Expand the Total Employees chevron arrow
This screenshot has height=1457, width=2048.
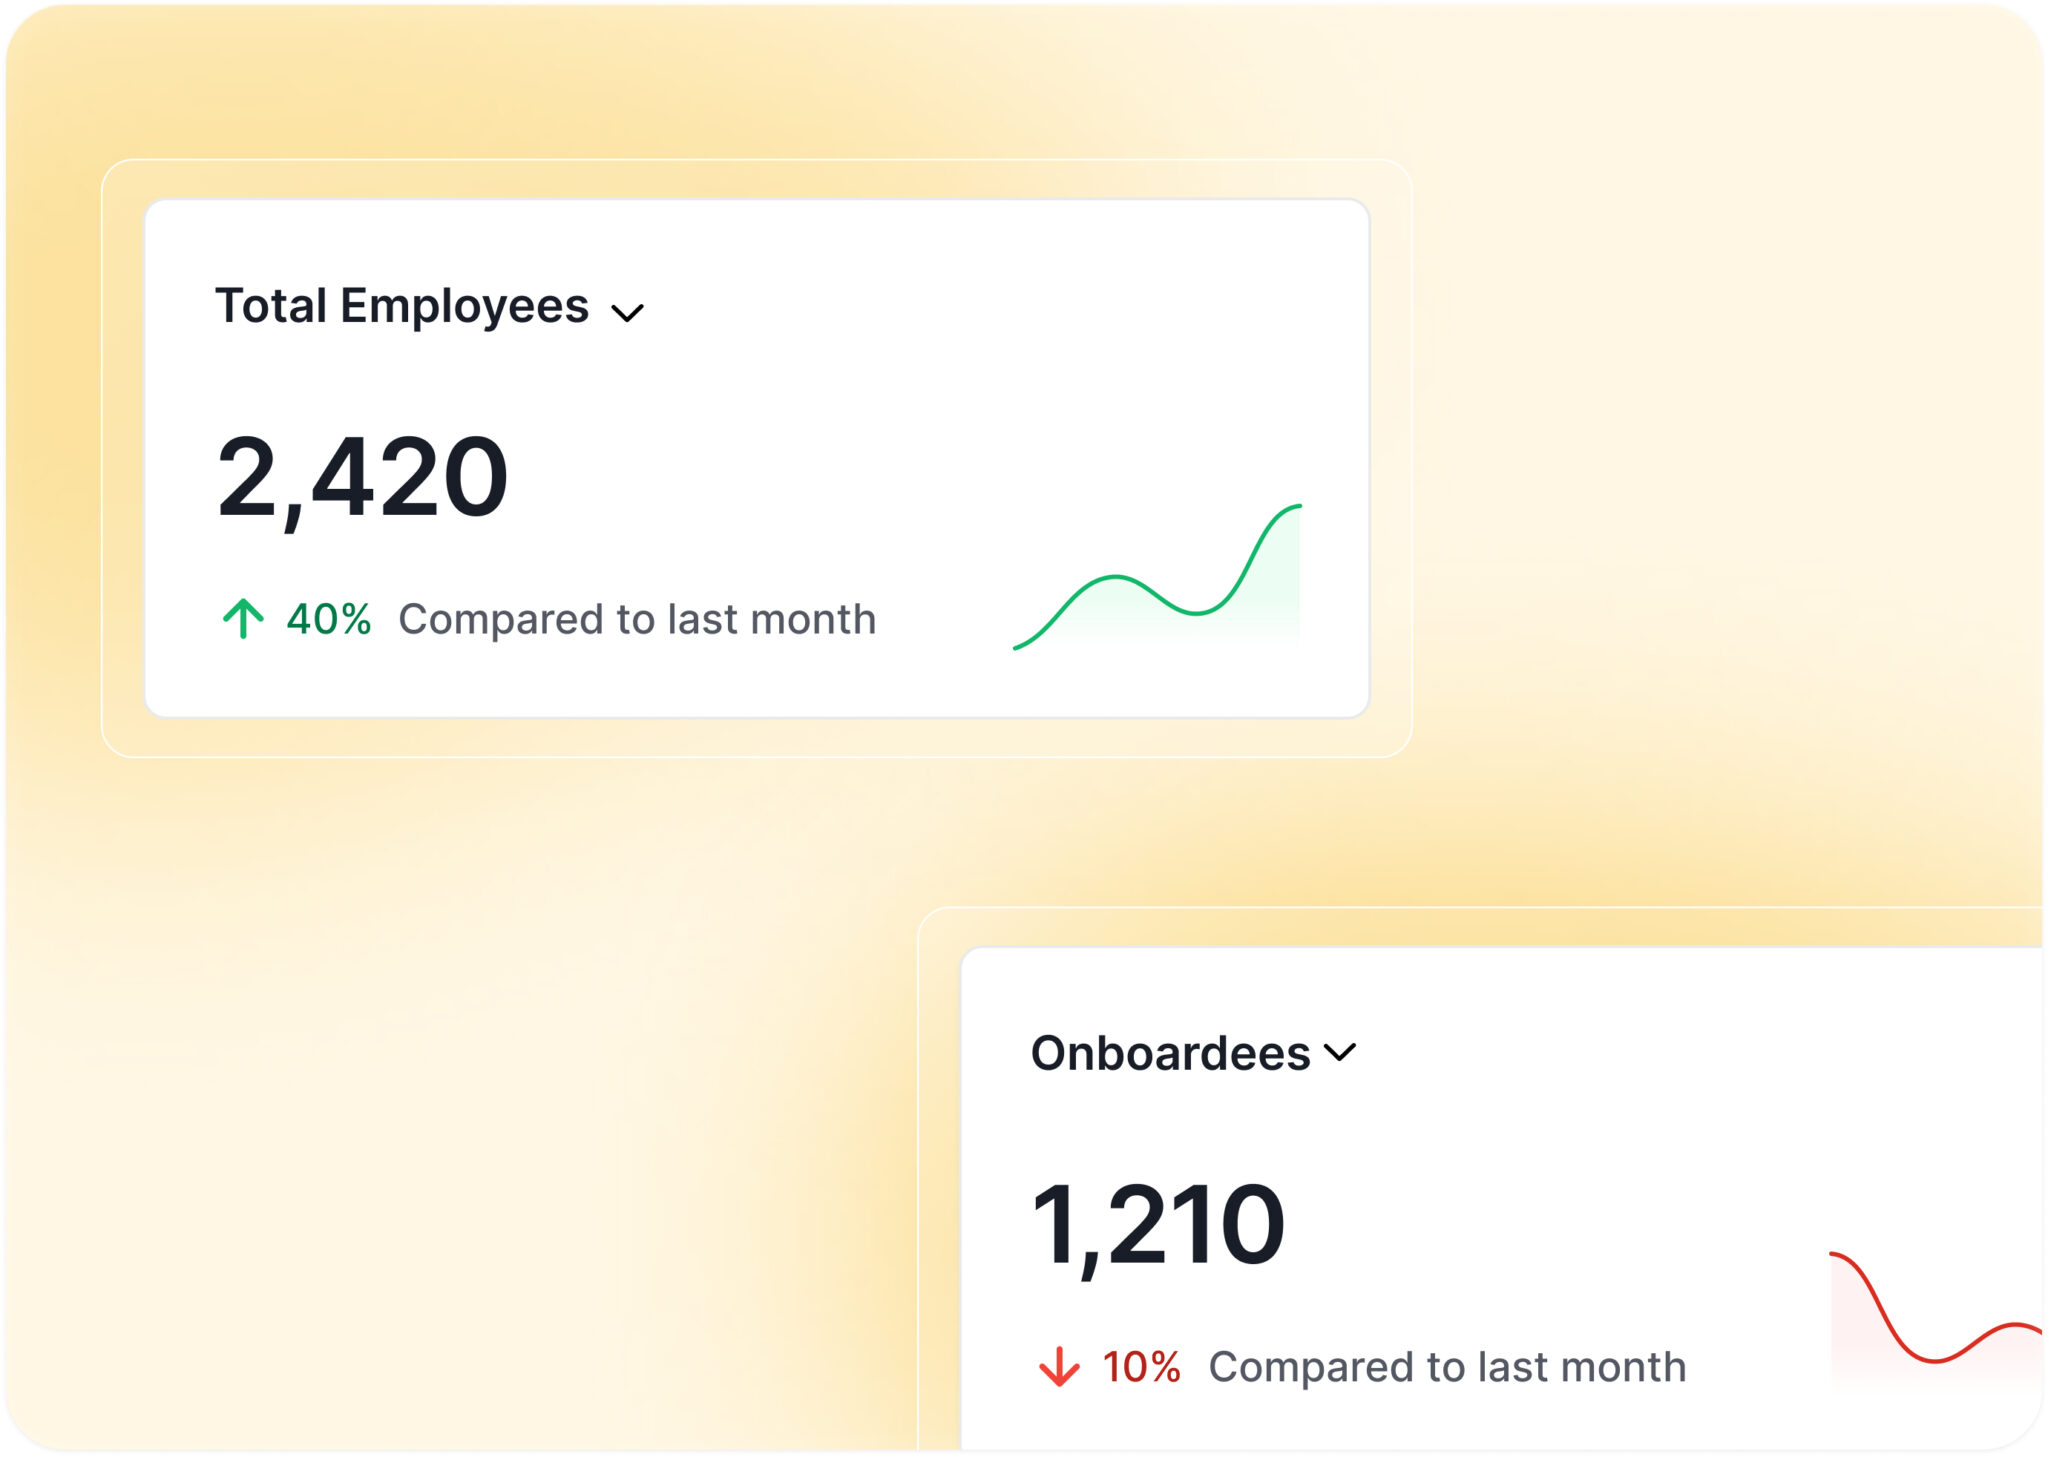[628, 313]
